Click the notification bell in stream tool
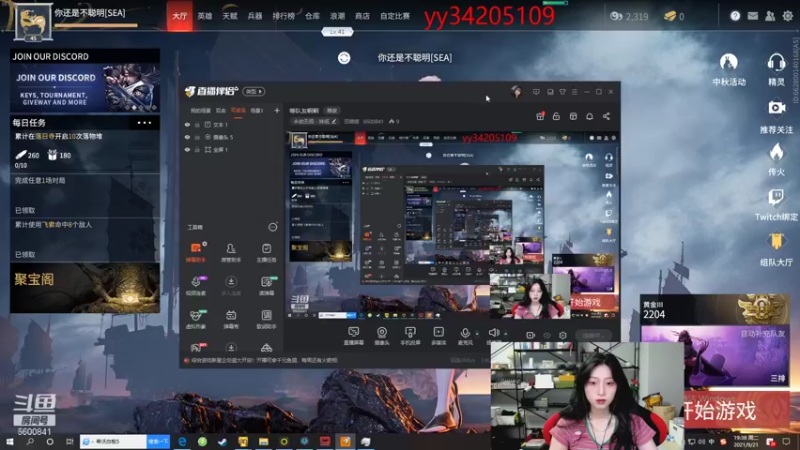The image size is (800, 450). pos(589,116)
